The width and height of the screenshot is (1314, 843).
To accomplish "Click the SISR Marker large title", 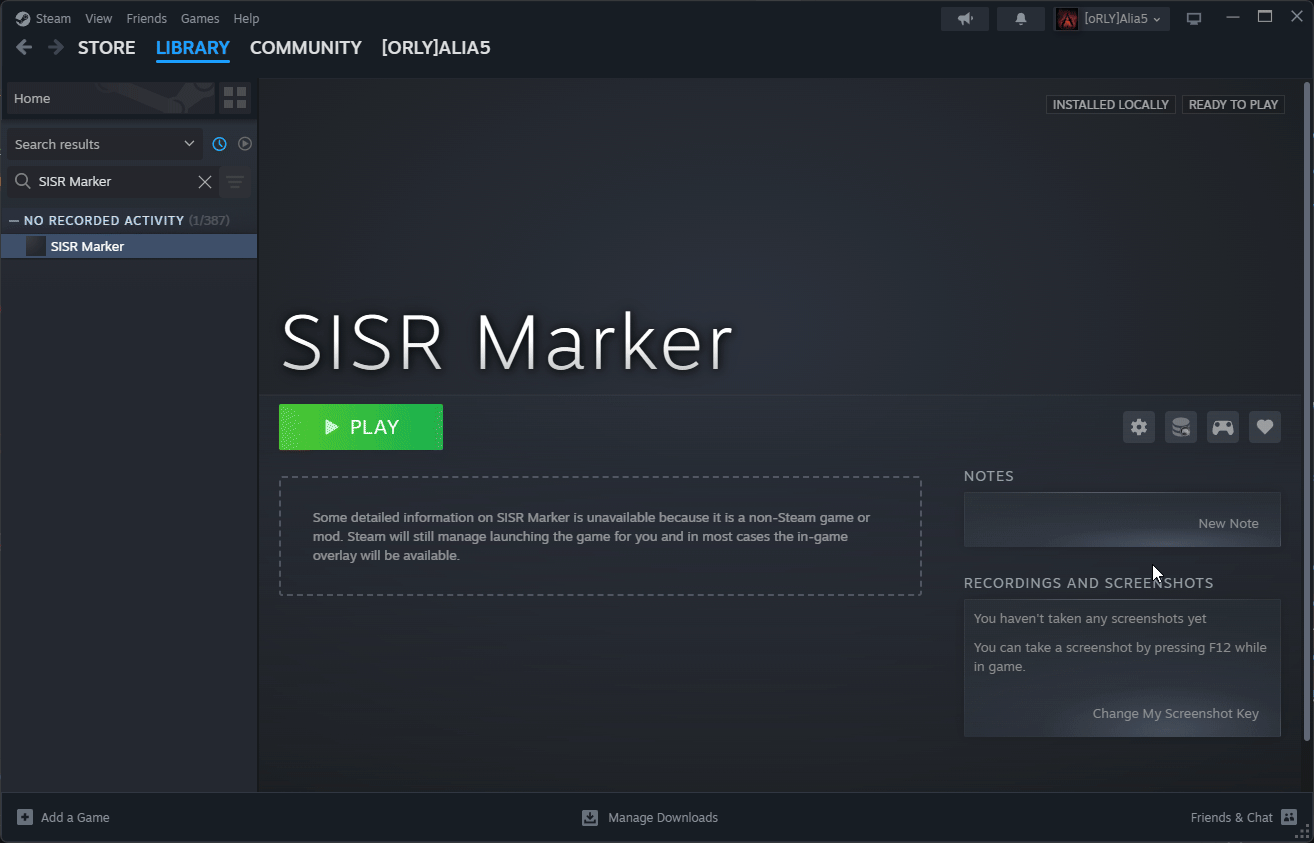I will 507,342.
